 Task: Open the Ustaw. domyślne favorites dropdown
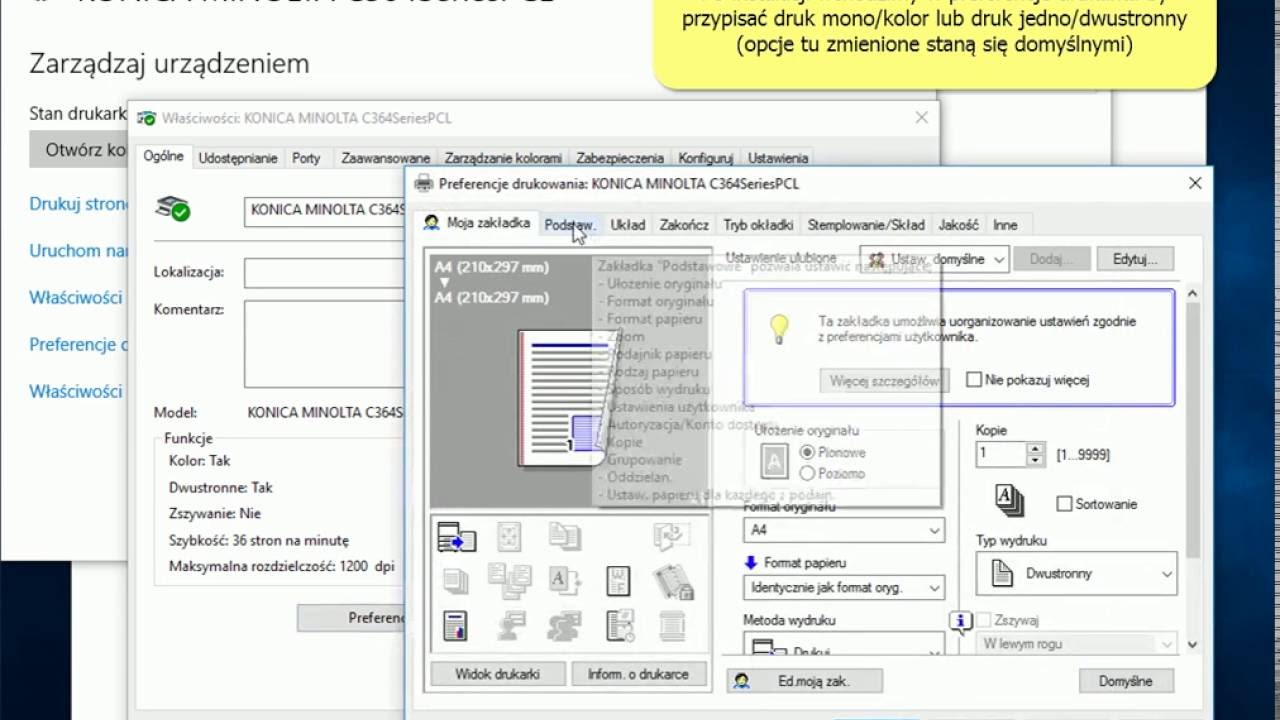click(x=934, y=259)
